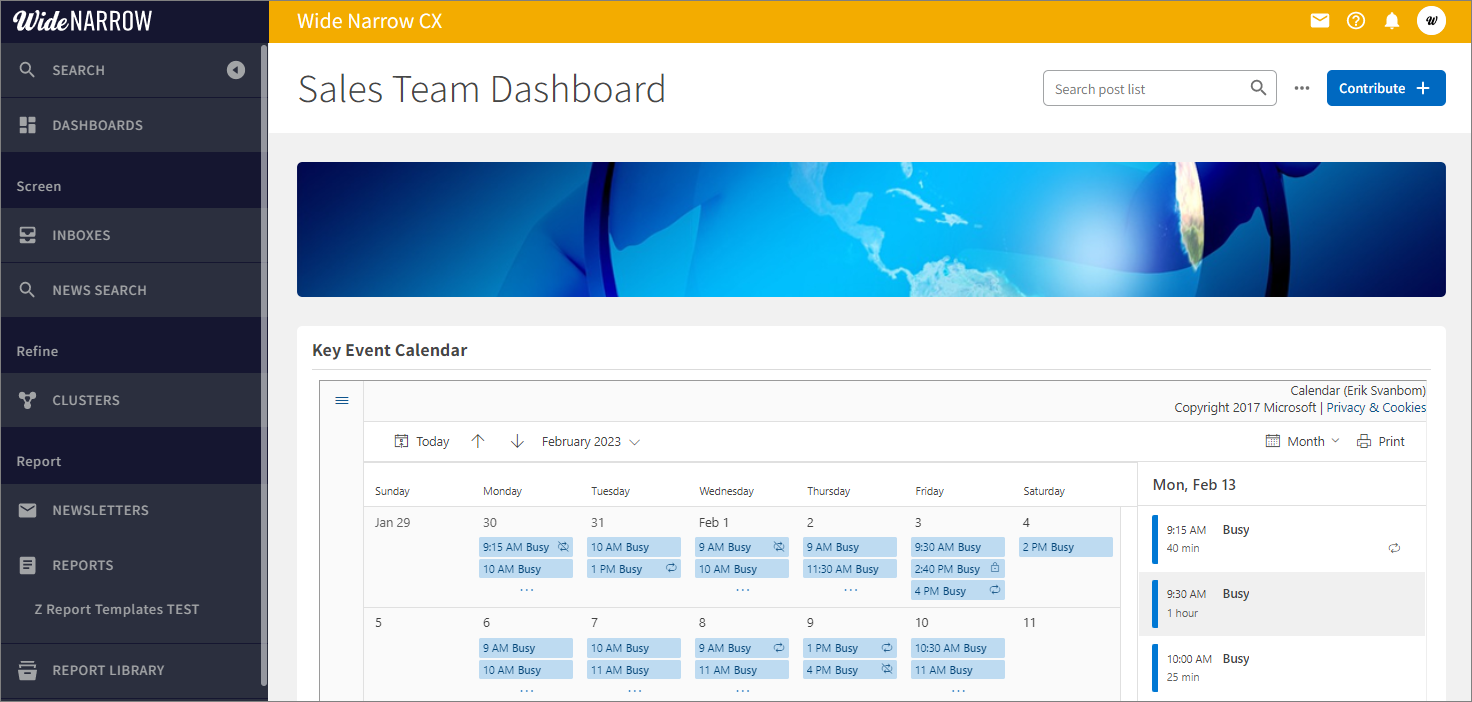This screenshot has height=702, width=1472.
Task: Toggle the calendar hamburger menu
Action: point(342,400)
